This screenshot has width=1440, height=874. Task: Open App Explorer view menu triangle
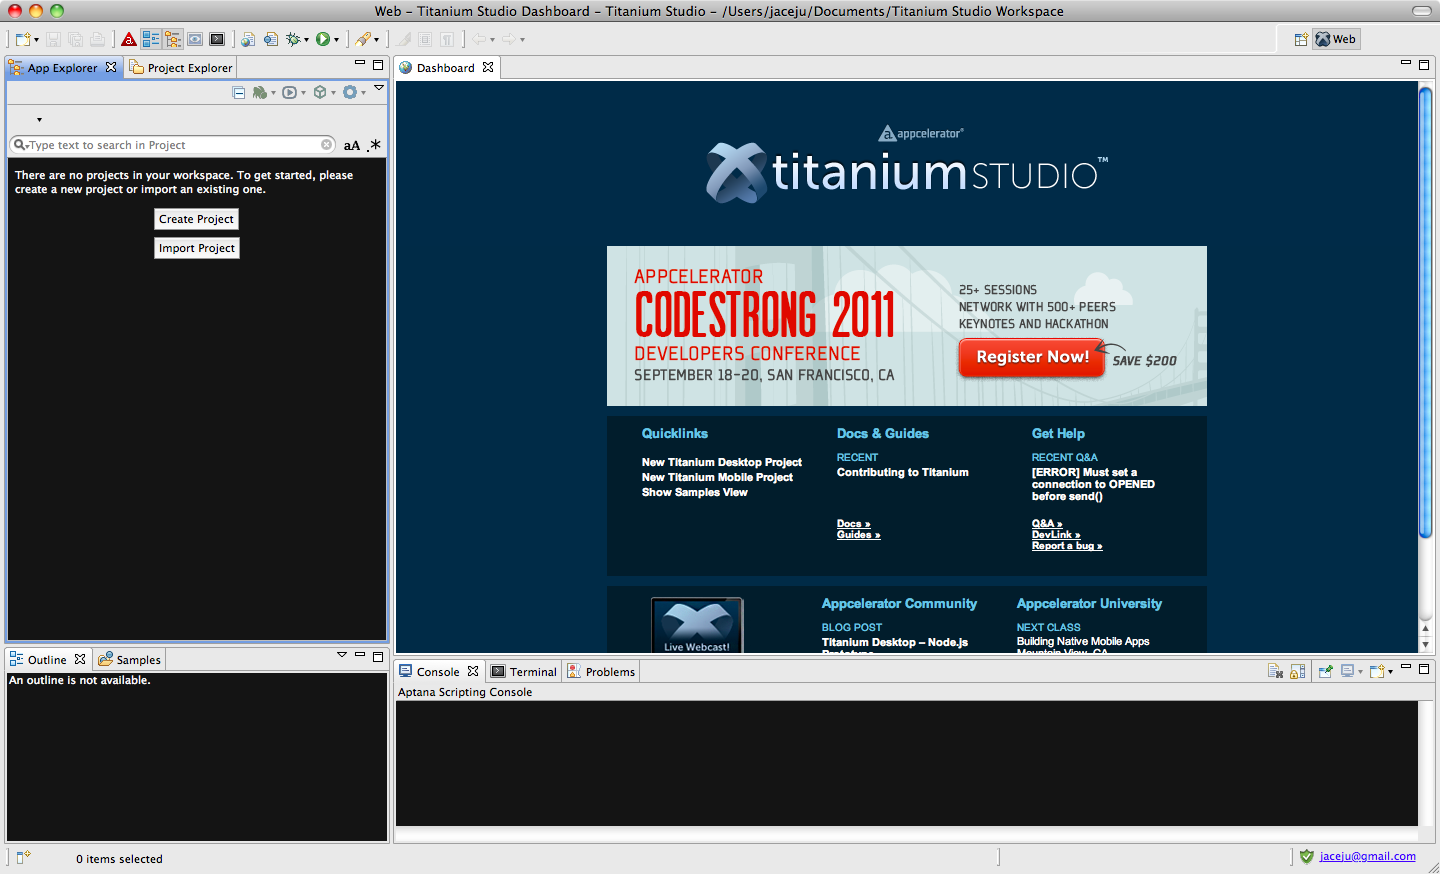379,88
